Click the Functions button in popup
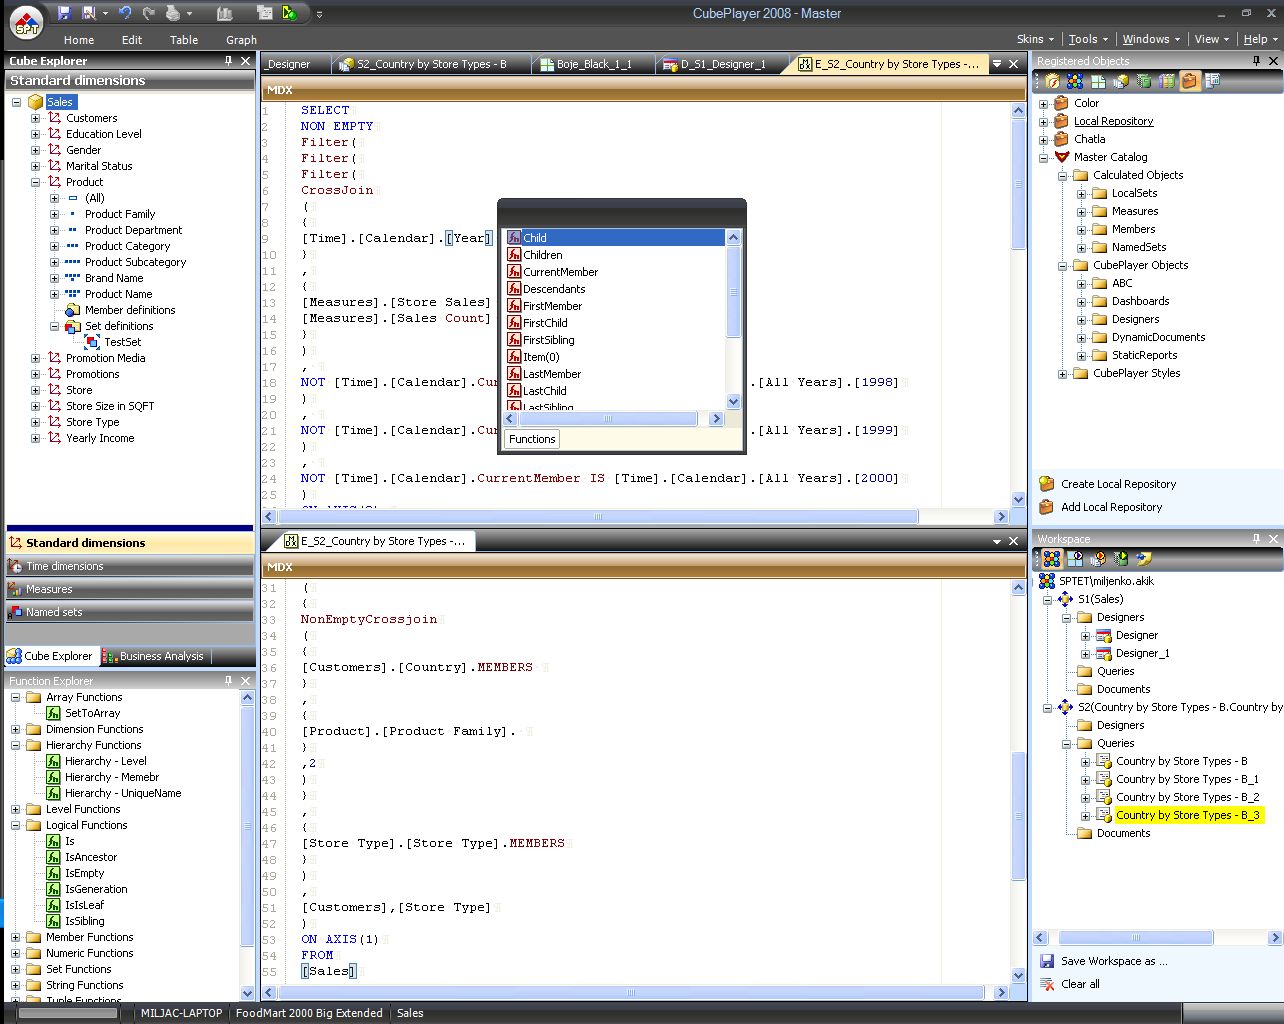The image size is (1284, 1024). click(x=532, y=439)
